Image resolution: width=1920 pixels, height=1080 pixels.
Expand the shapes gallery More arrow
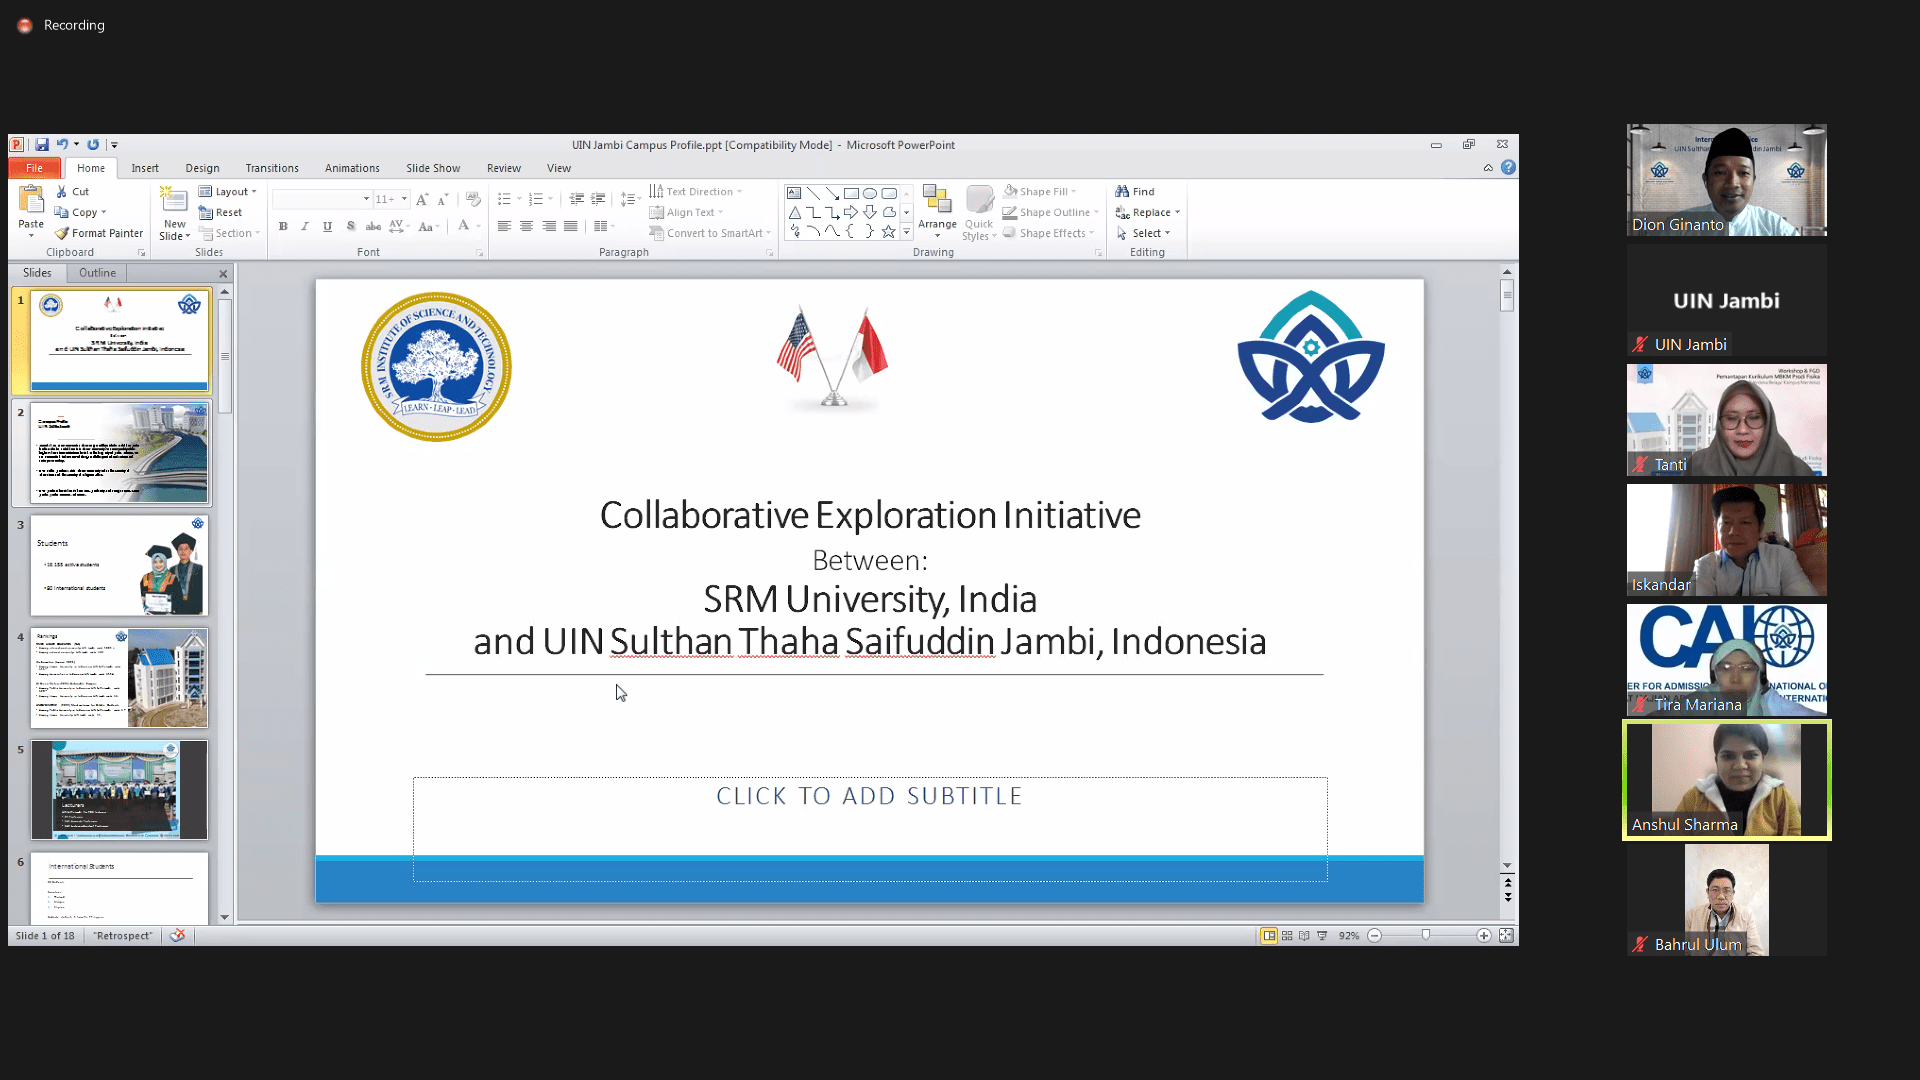pyautogui.click(x=907, y=232)
